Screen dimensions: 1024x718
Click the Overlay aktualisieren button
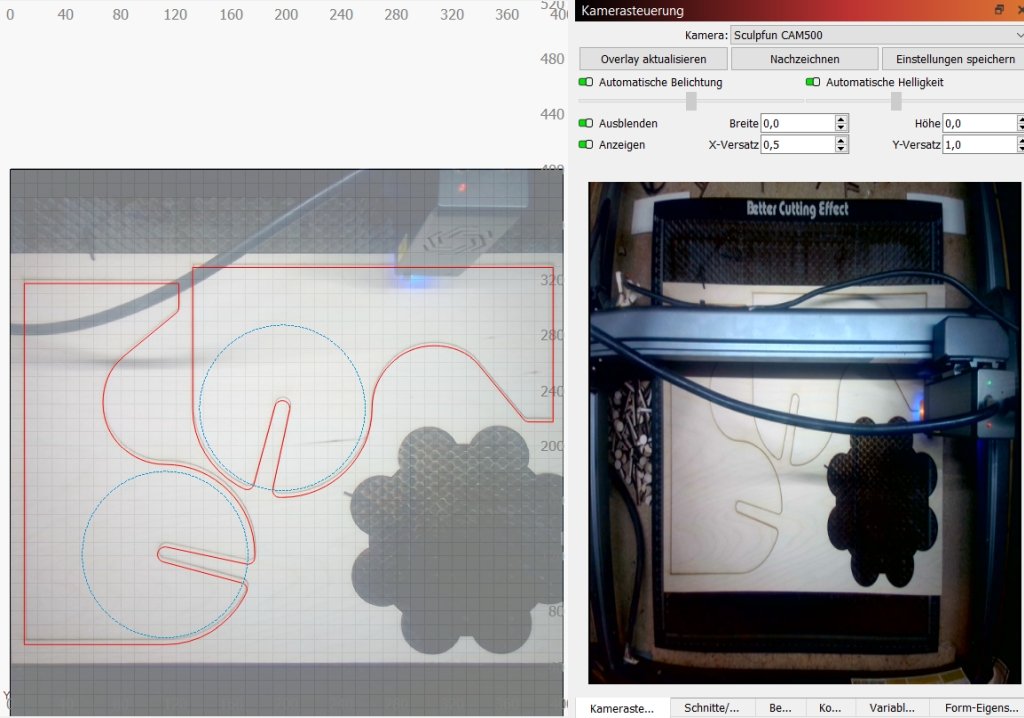pos(653,59)
